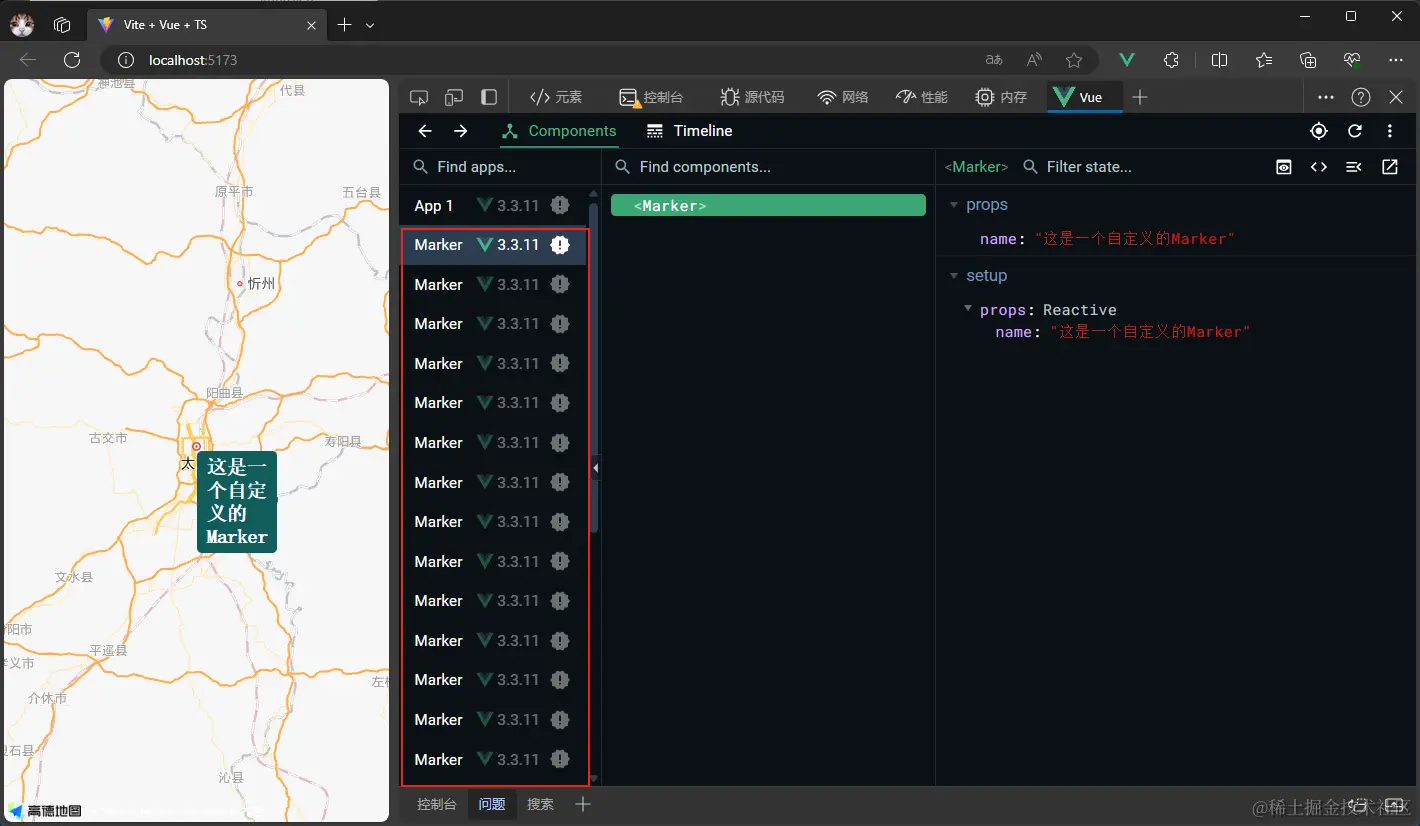The height and width of the screenshot is (826, 1420).
Task: Select the component picker crosshair in Vue devtools
Action: (1318, 131)
